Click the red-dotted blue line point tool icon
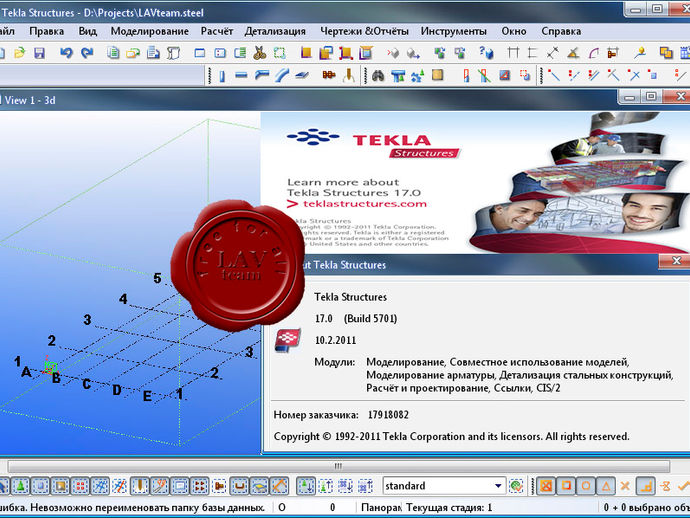 pos(554,76)
